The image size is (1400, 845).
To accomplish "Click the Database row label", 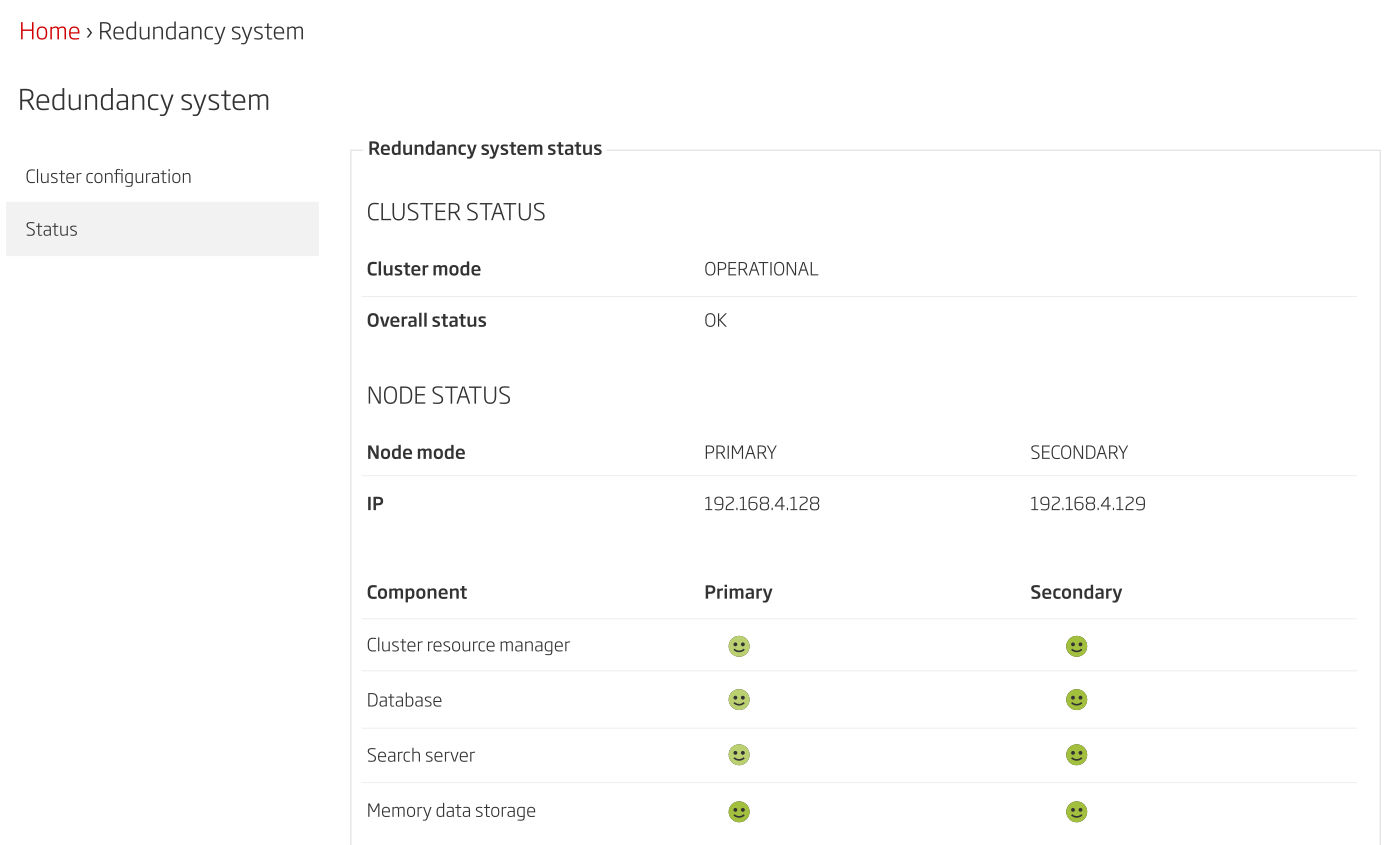I will [x=404, y=700].
